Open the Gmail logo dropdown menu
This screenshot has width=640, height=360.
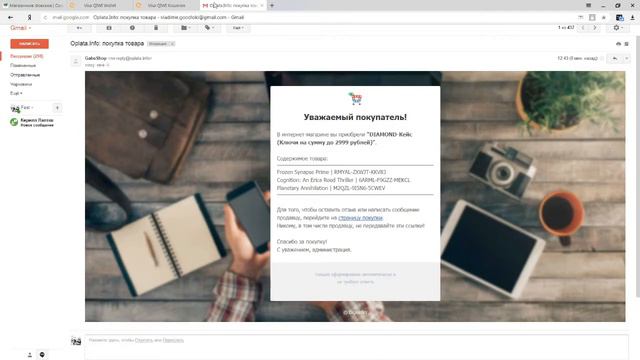coord(20,28)
